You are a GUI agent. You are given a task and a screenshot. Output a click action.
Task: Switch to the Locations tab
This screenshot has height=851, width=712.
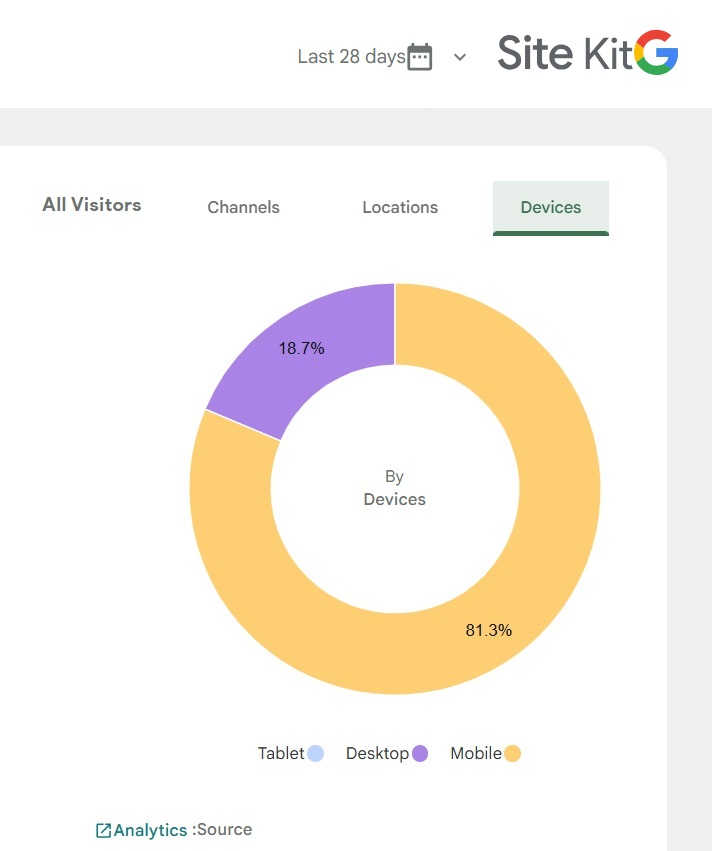point(400,207)
